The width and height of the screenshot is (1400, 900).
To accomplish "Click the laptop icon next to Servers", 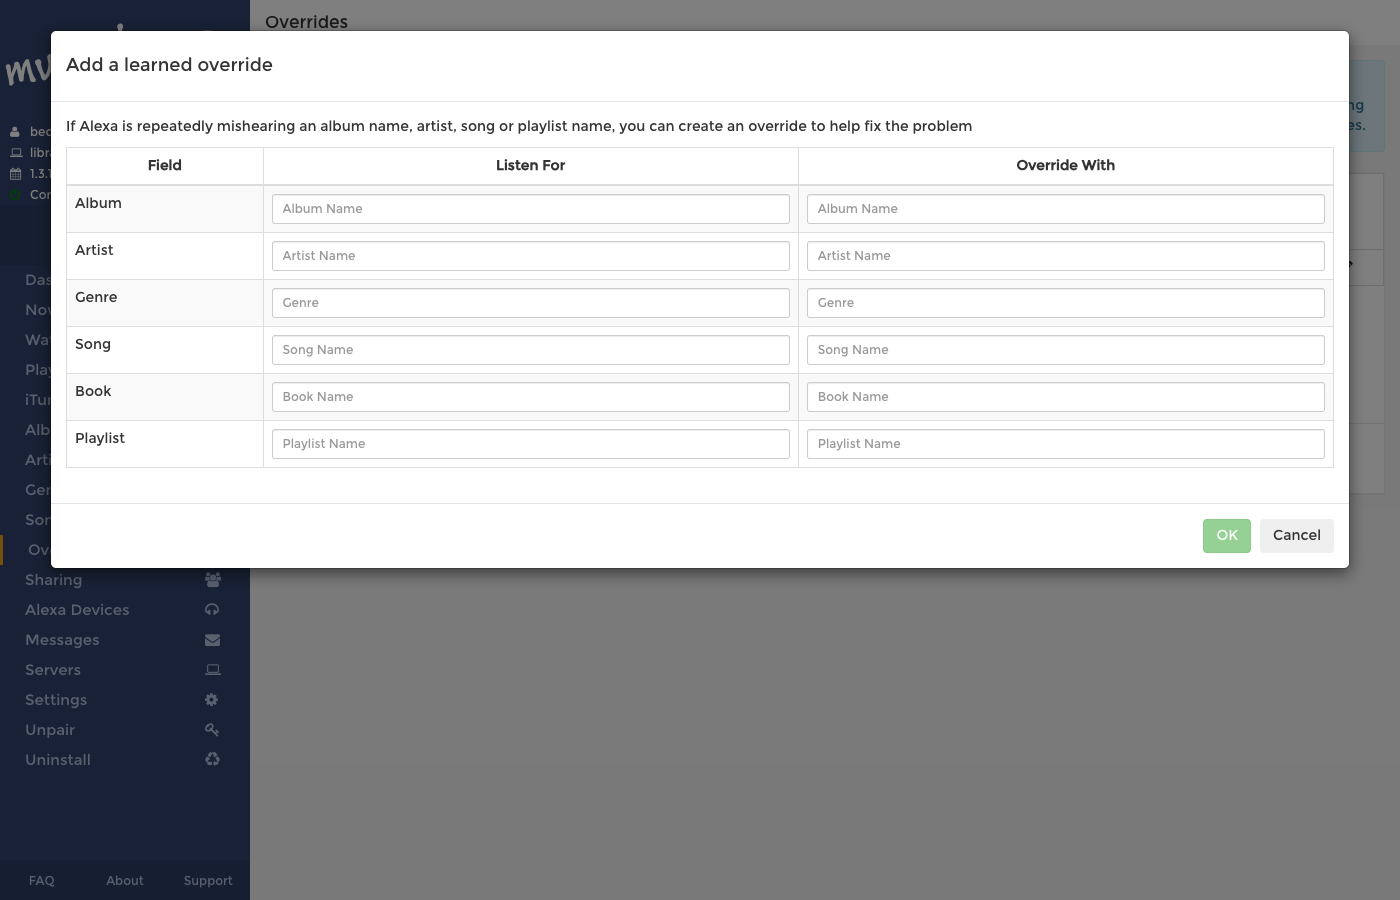I will pos(212,669).
